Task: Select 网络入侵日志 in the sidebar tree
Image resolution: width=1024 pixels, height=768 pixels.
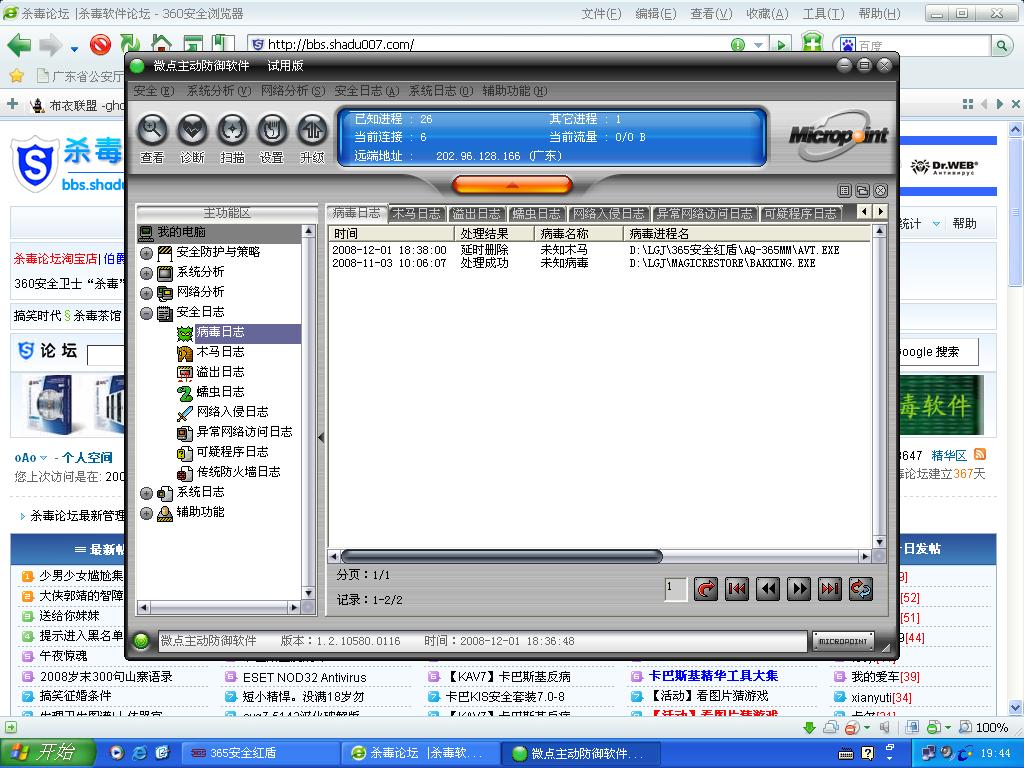Action: [x=232, y=412]
